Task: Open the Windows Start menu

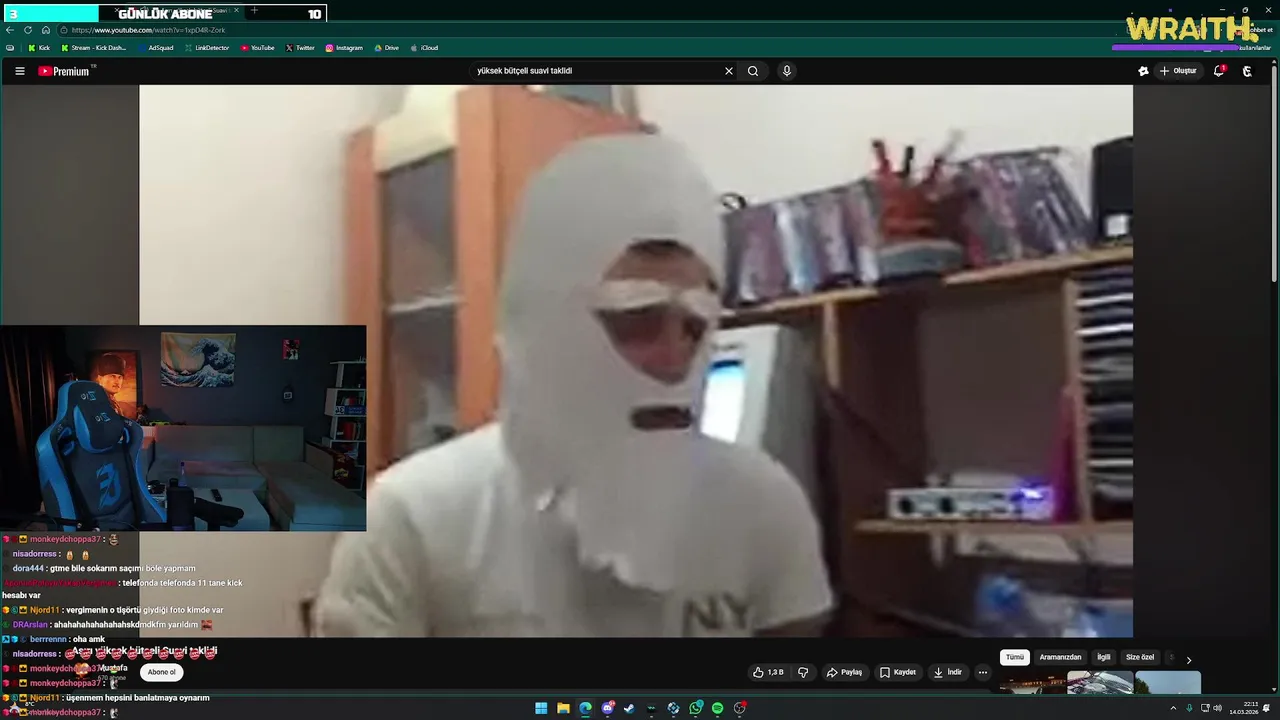Action: (x=541, y=708)
